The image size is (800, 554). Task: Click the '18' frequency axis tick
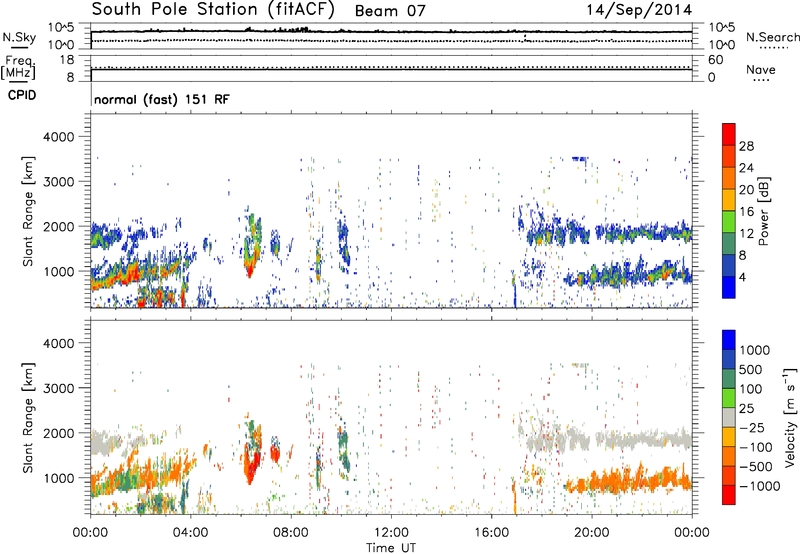pos(67,60)
